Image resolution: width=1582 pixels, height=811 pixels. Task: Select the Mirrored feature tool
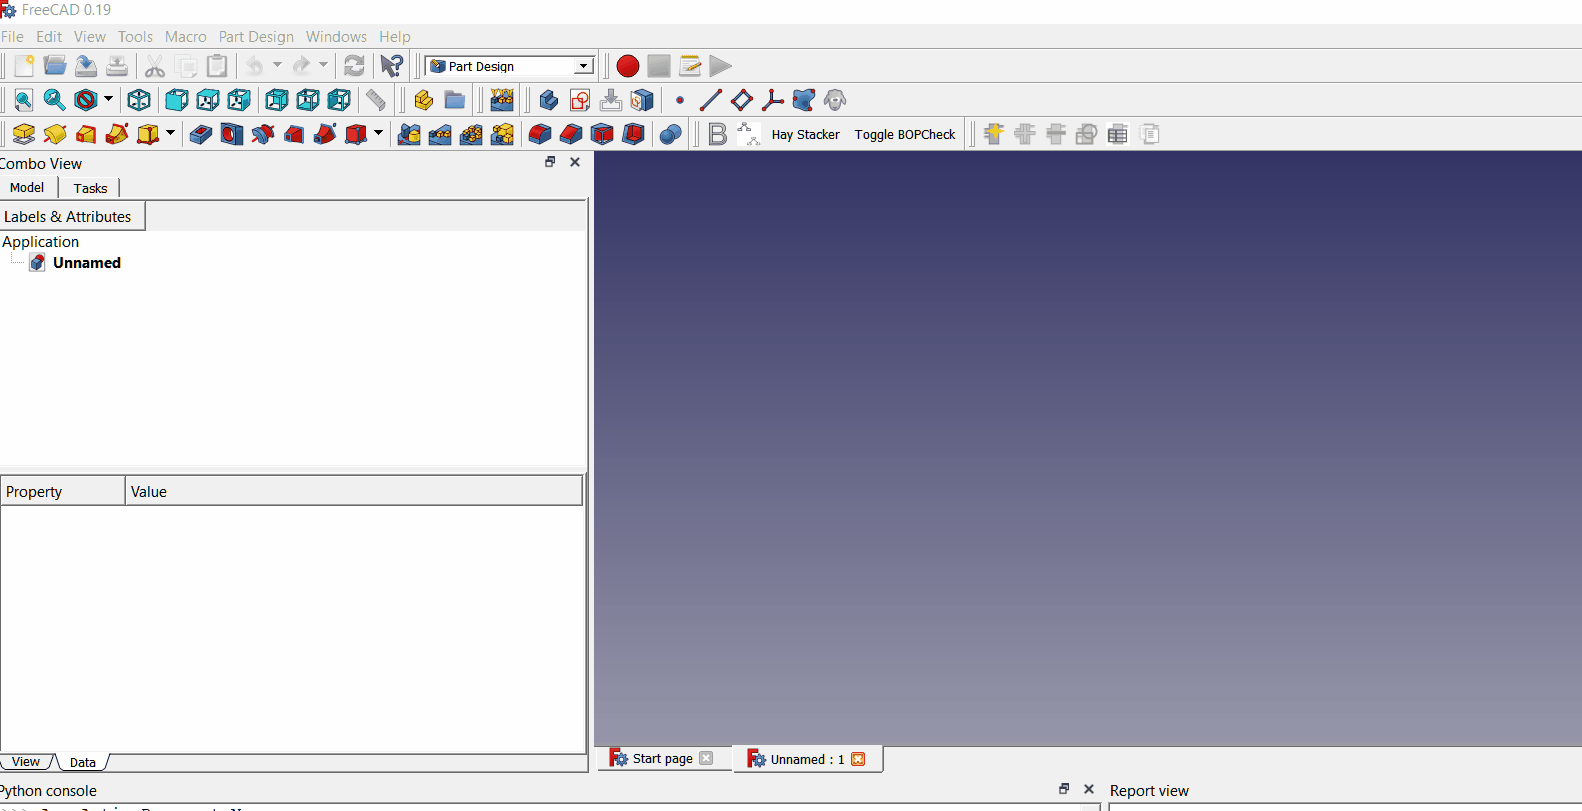coord(409,134)
